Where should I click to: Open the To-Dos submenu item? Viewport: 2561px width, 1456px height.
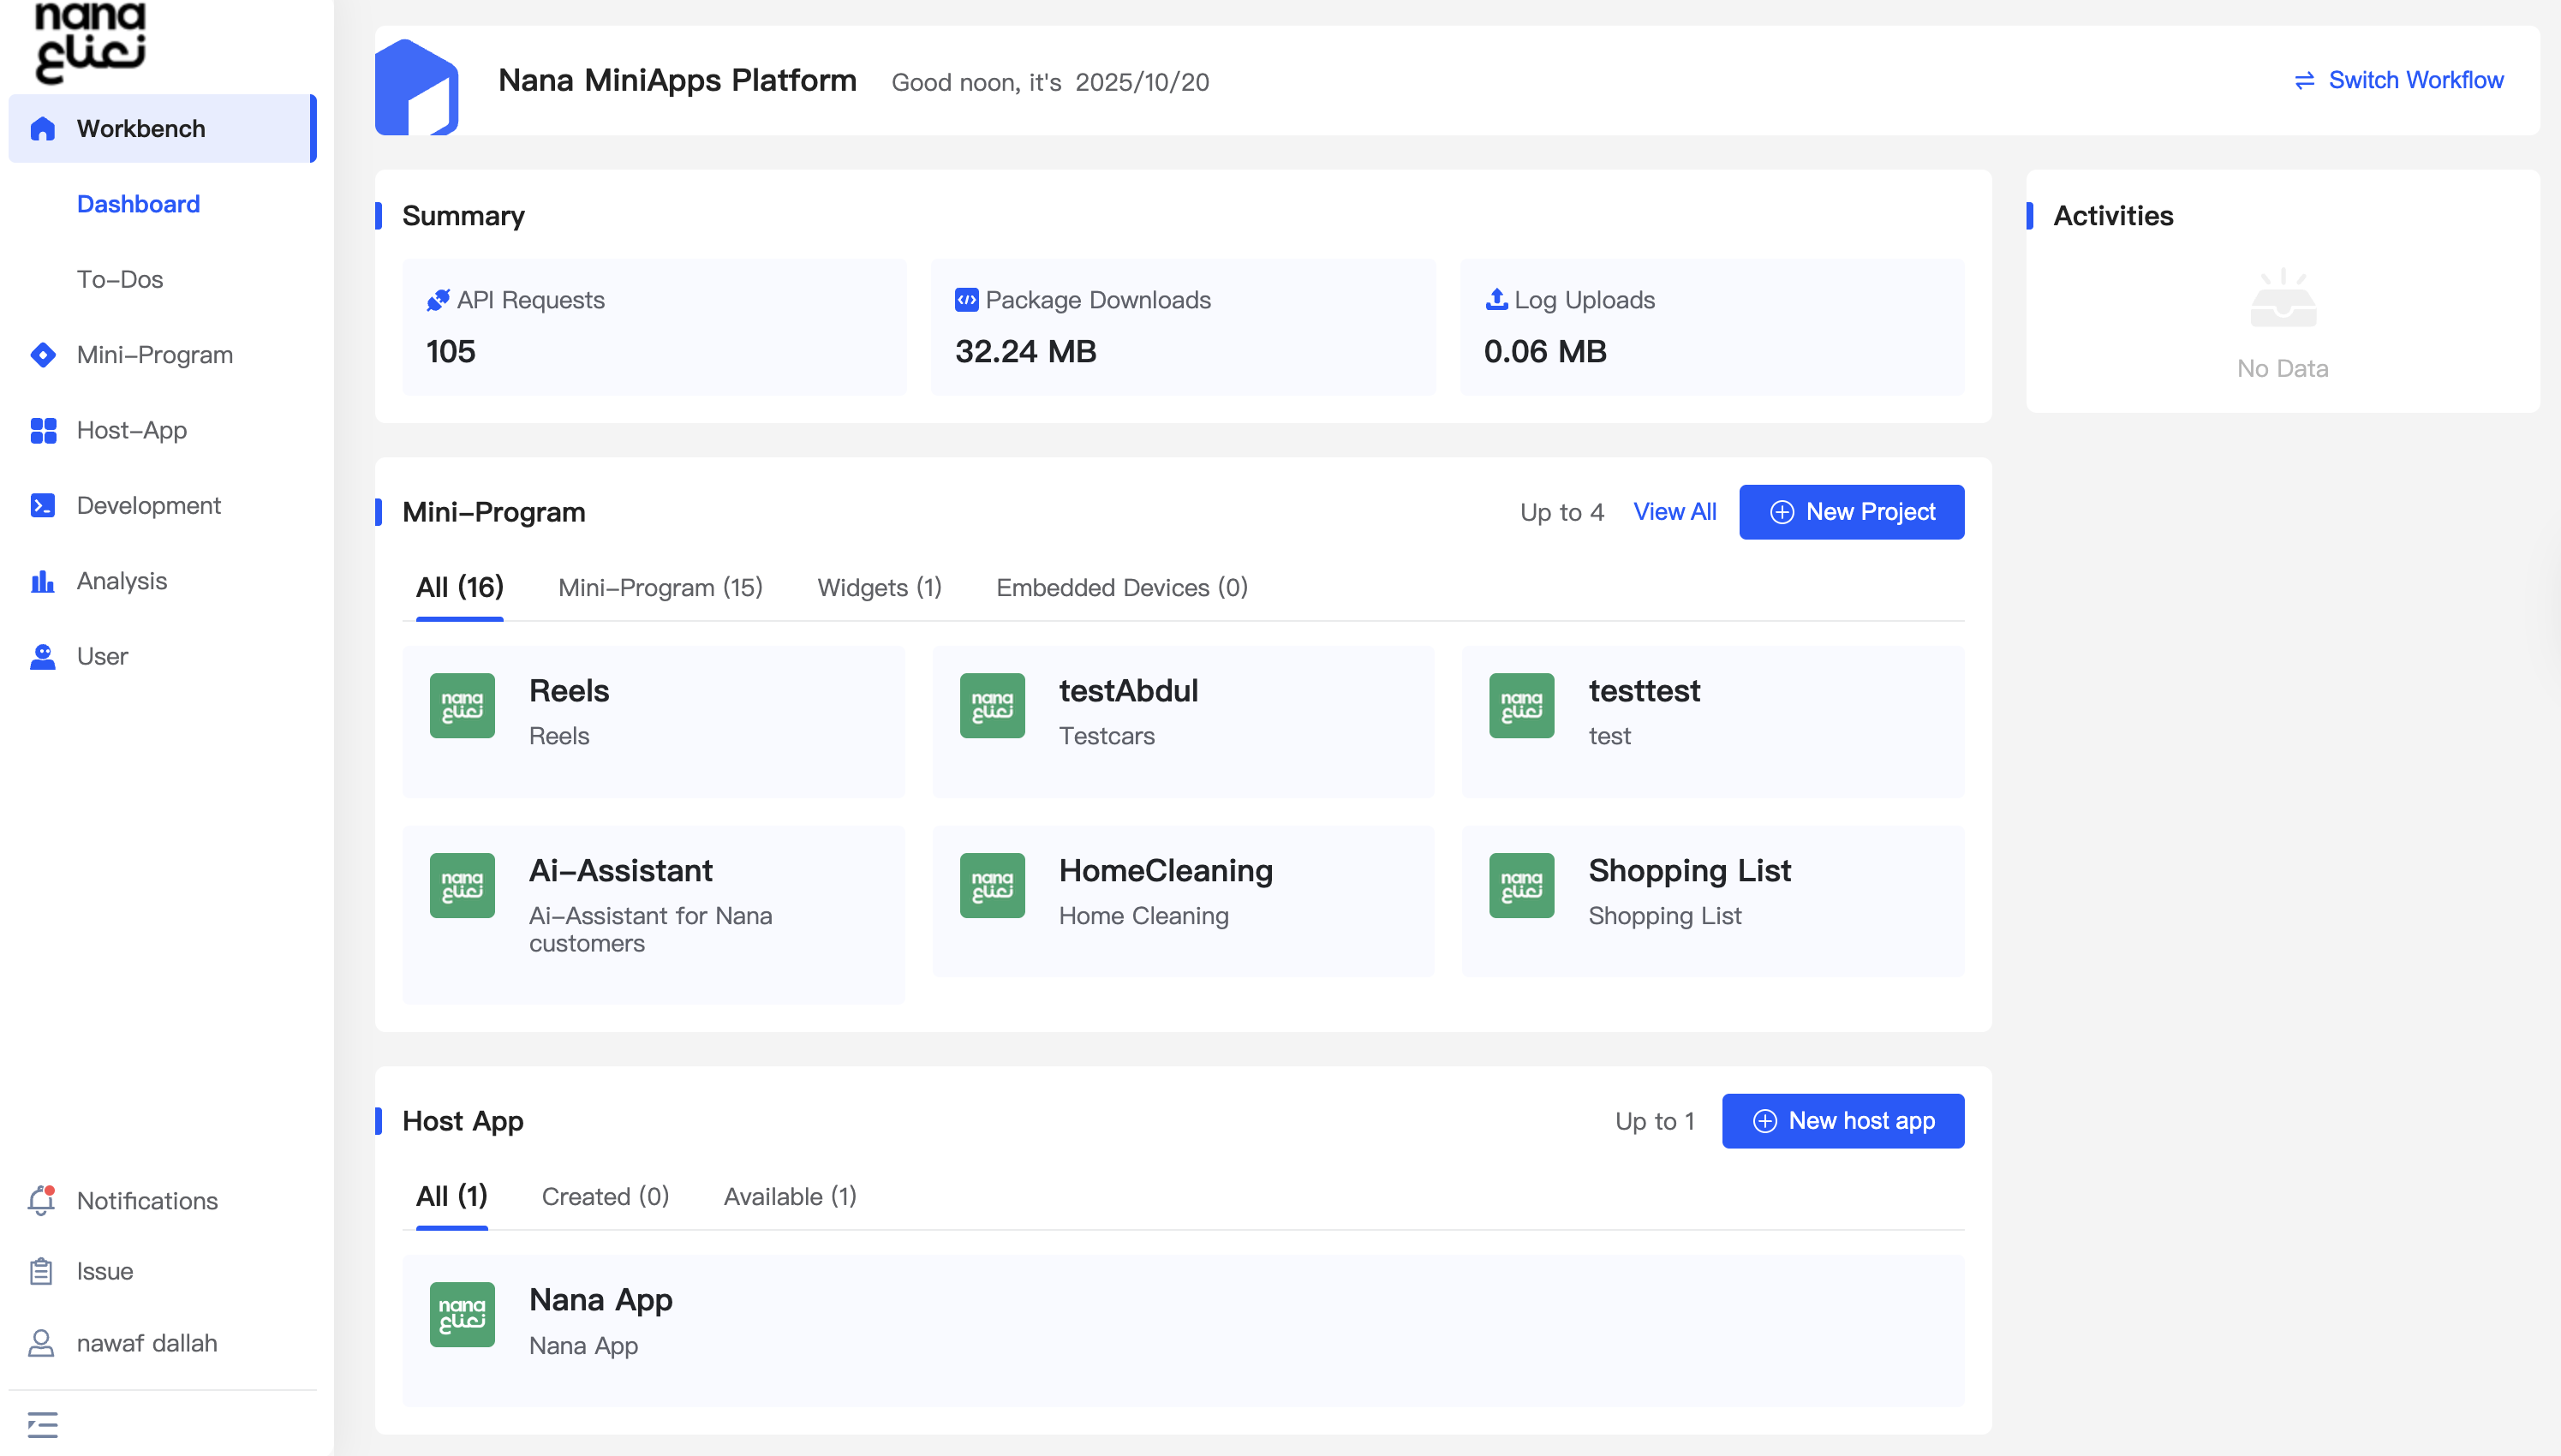click(x=120, y=279)
